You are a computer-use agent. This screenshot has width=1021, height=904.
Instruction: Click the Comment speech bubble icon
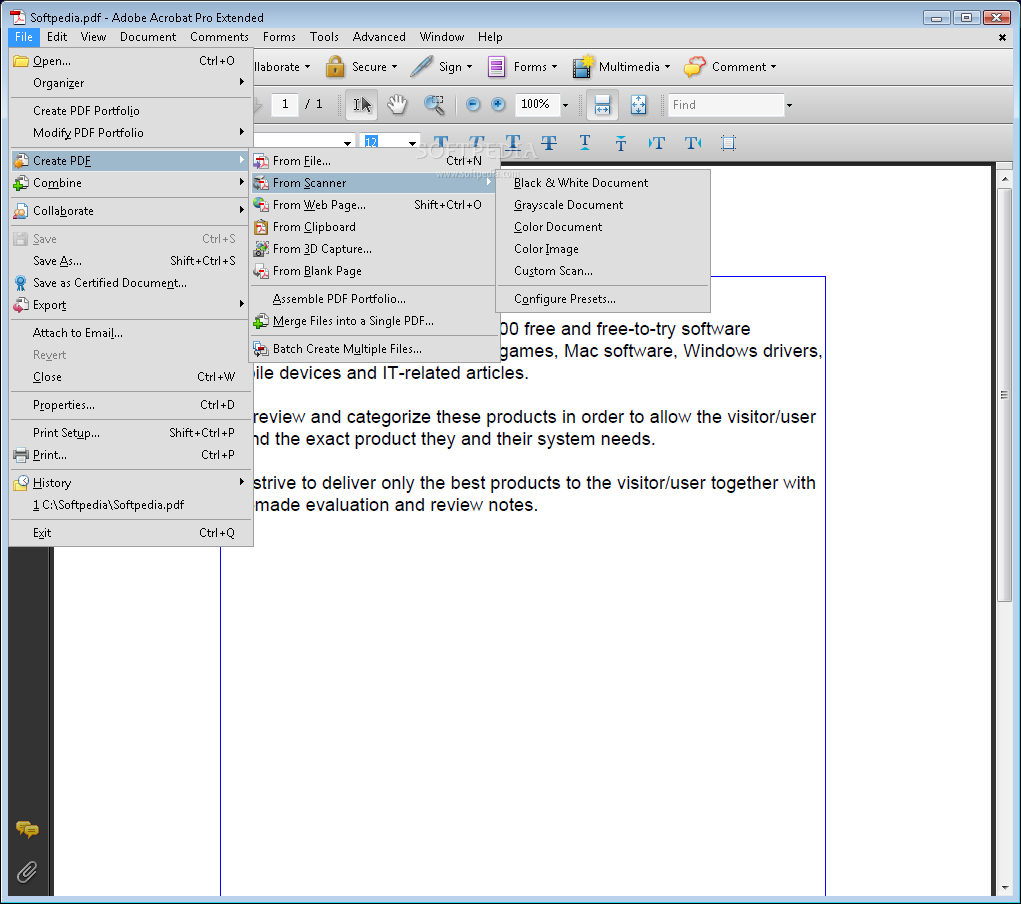[x=695, y=66]
